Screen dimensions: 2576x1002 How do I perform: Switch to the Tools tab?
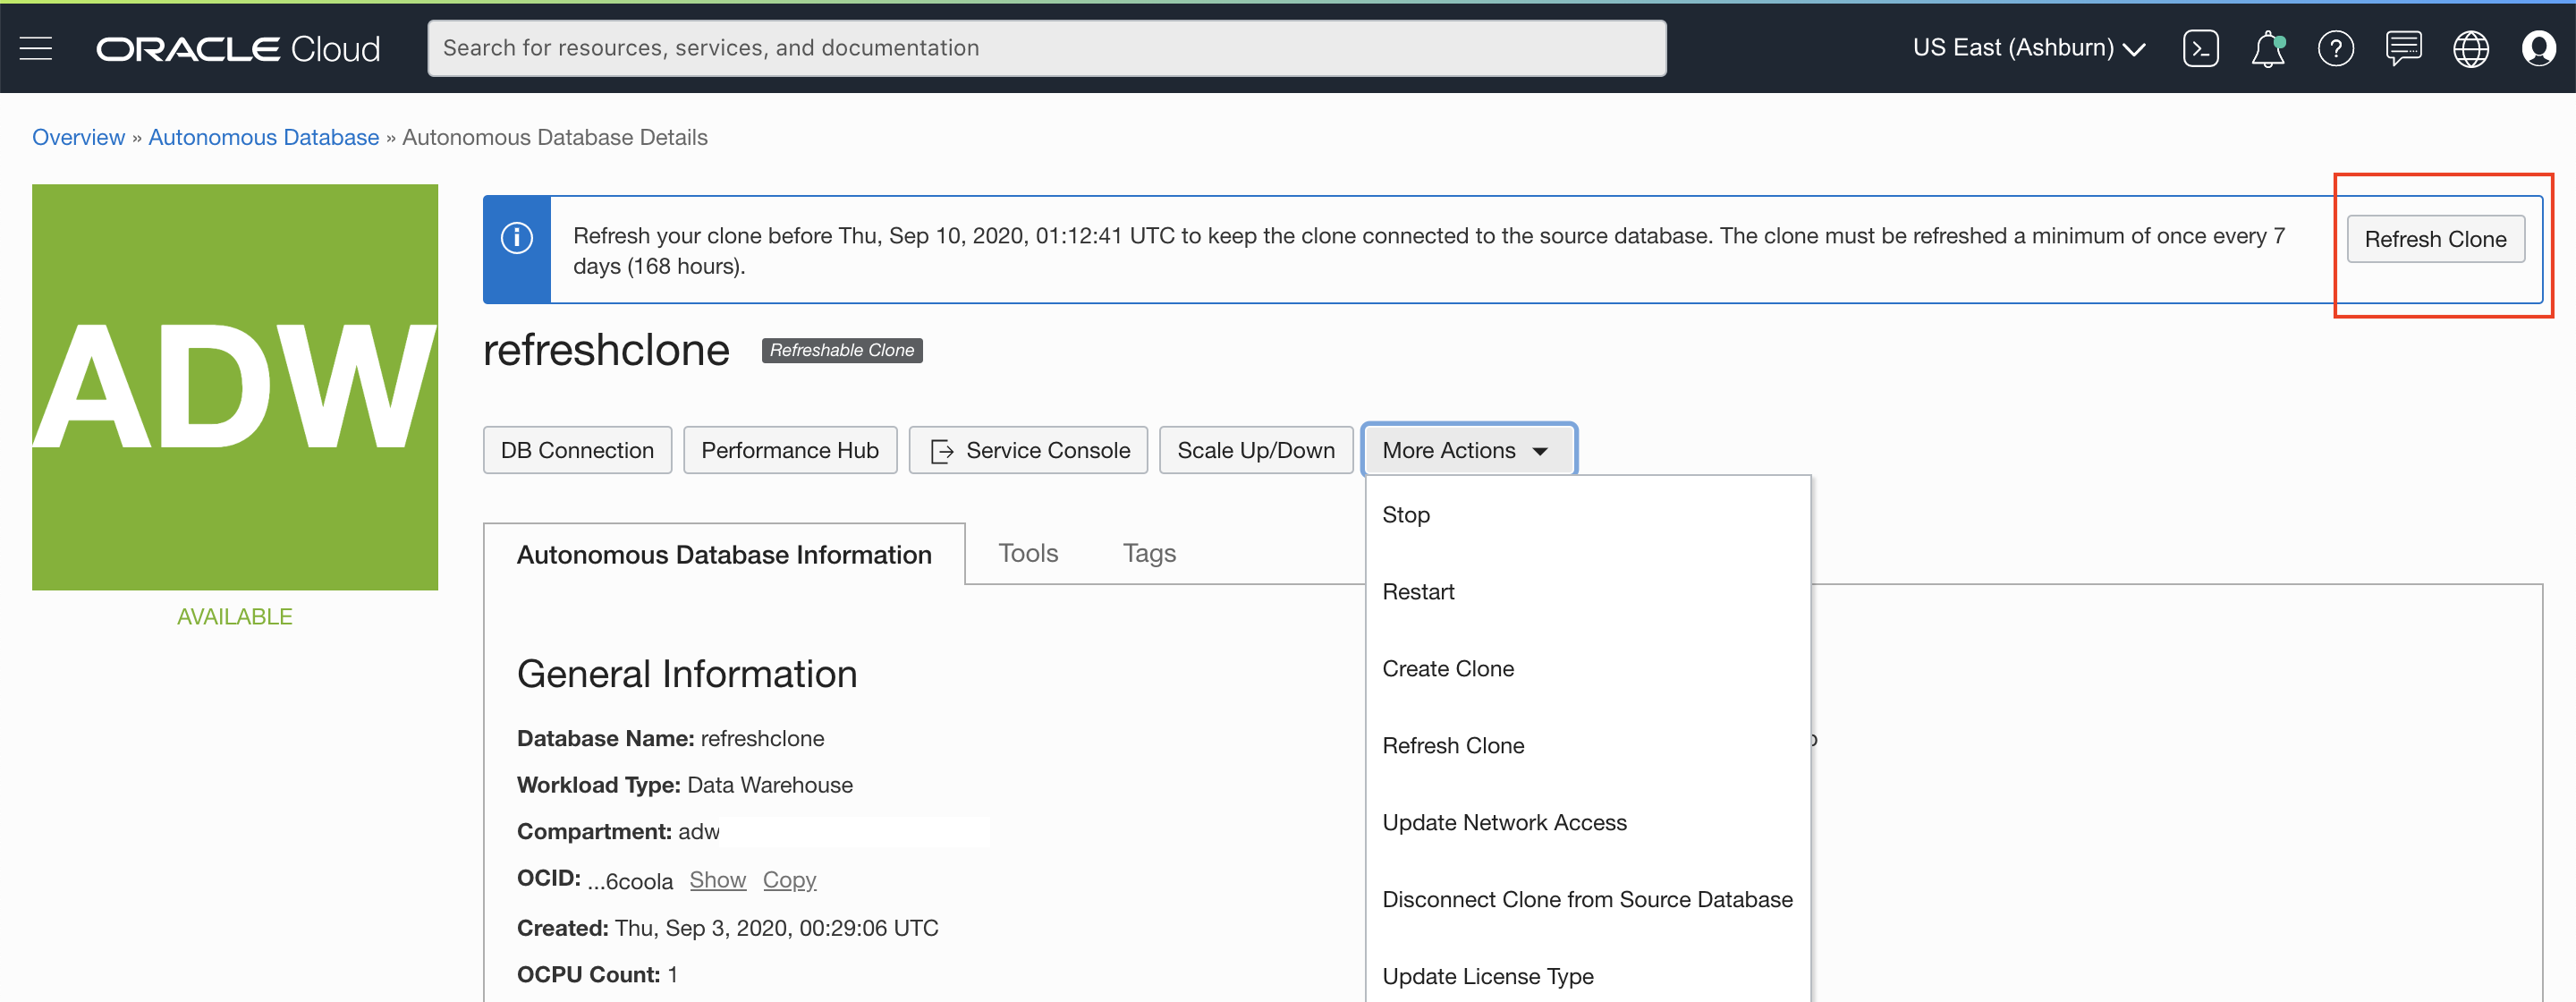(x=1027, y=553)
